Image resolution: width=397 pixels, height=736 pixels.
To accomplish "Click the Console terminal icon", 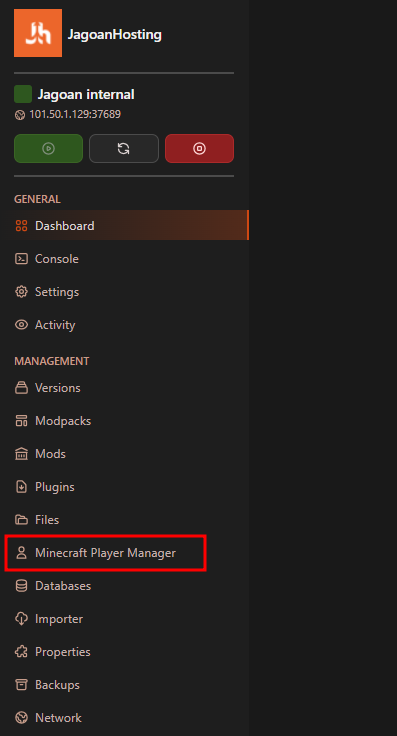I will 22,259.
